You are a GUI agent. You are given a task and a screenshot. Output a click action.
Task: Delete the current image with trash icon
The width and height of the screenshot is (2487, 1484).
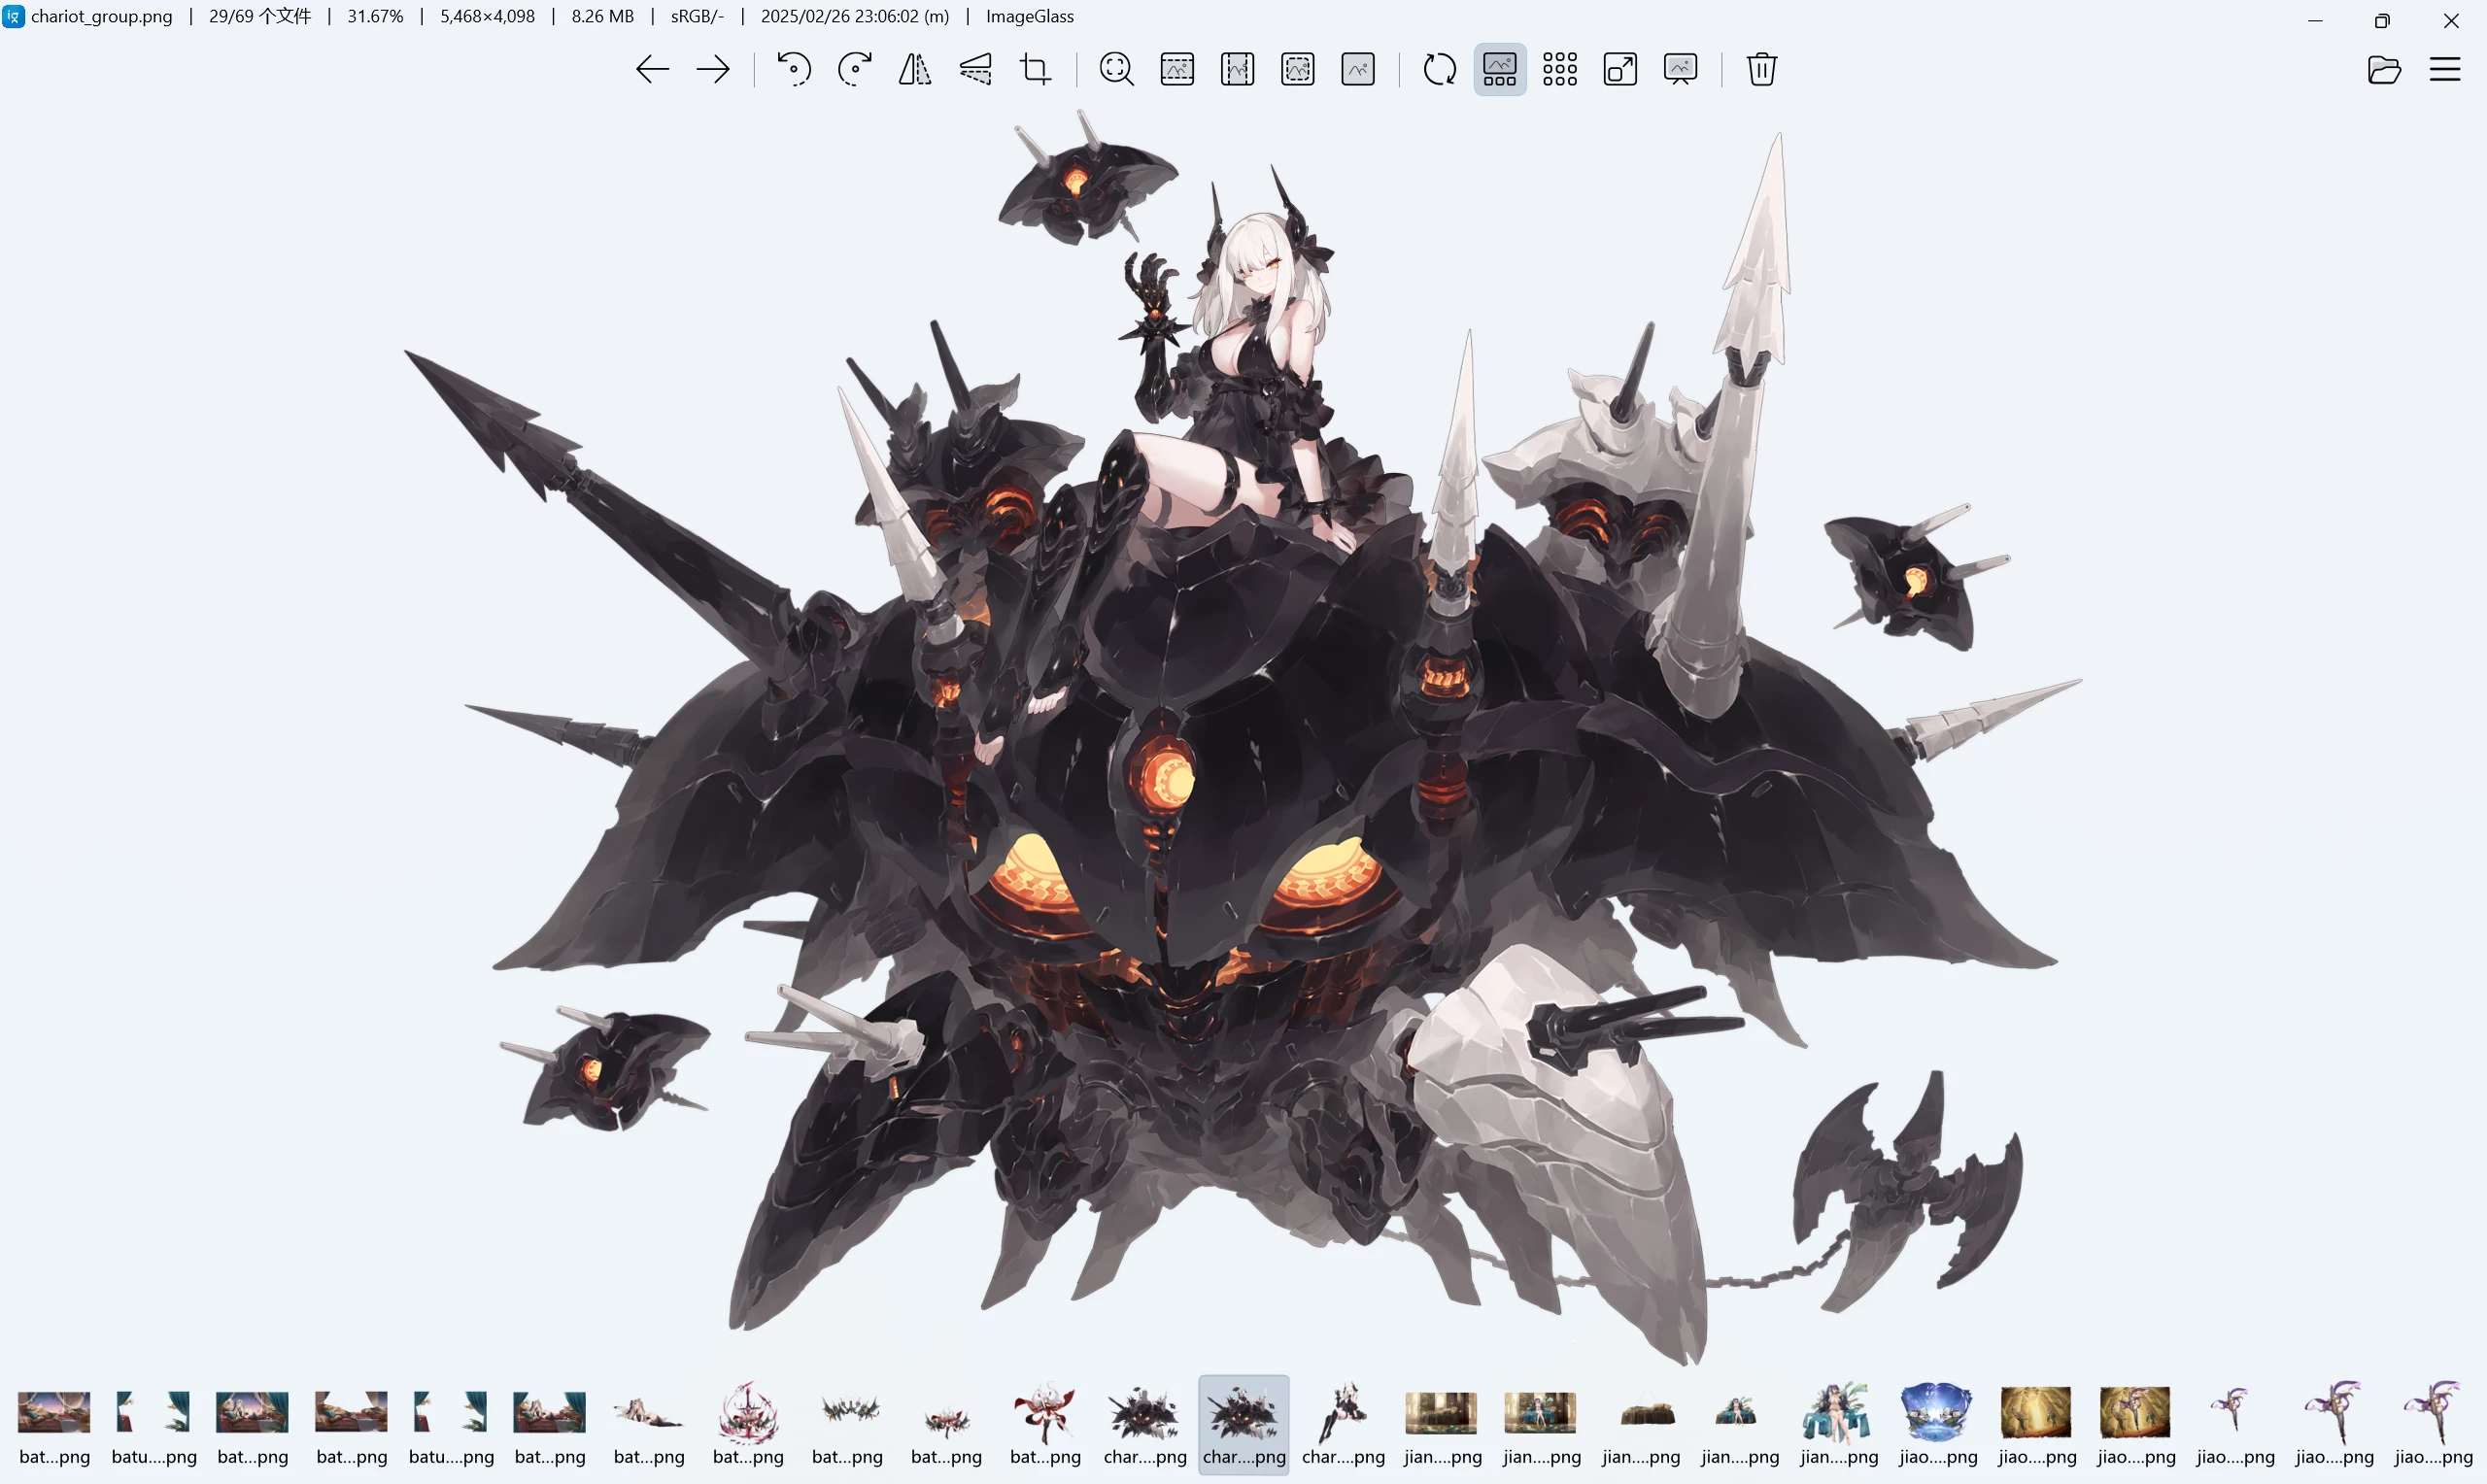pyautogui.click(x=1762, y=69)
